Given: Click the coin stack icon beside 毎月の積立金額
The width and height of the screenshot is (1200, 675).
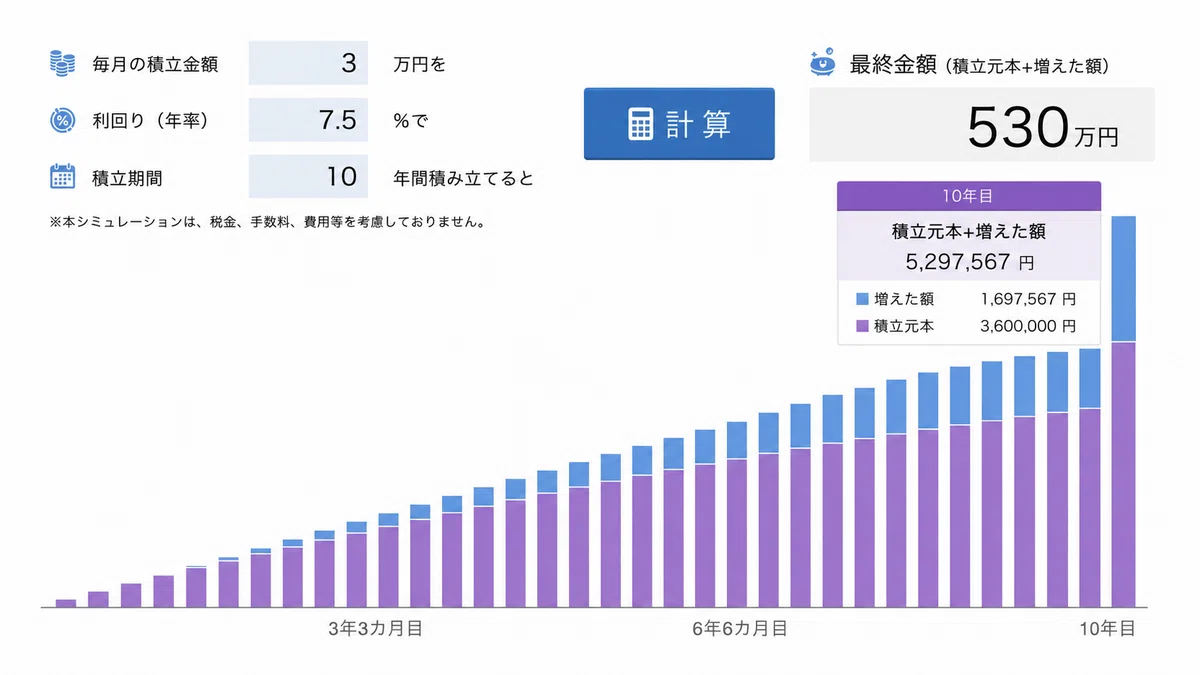Looking at the screenshot, I should pyautogui.click(x=62, y=64).
